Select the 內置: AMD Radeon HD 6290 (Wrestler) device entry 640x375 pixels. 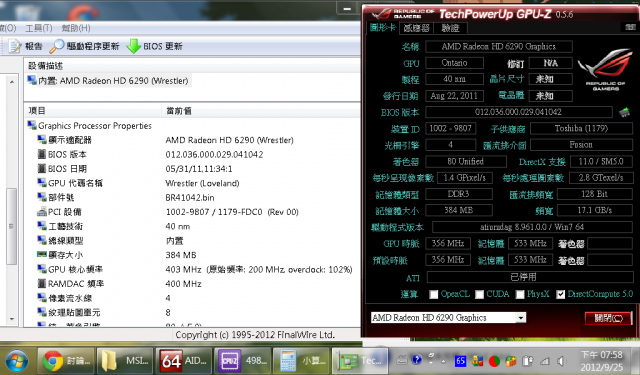pos(108,81)
